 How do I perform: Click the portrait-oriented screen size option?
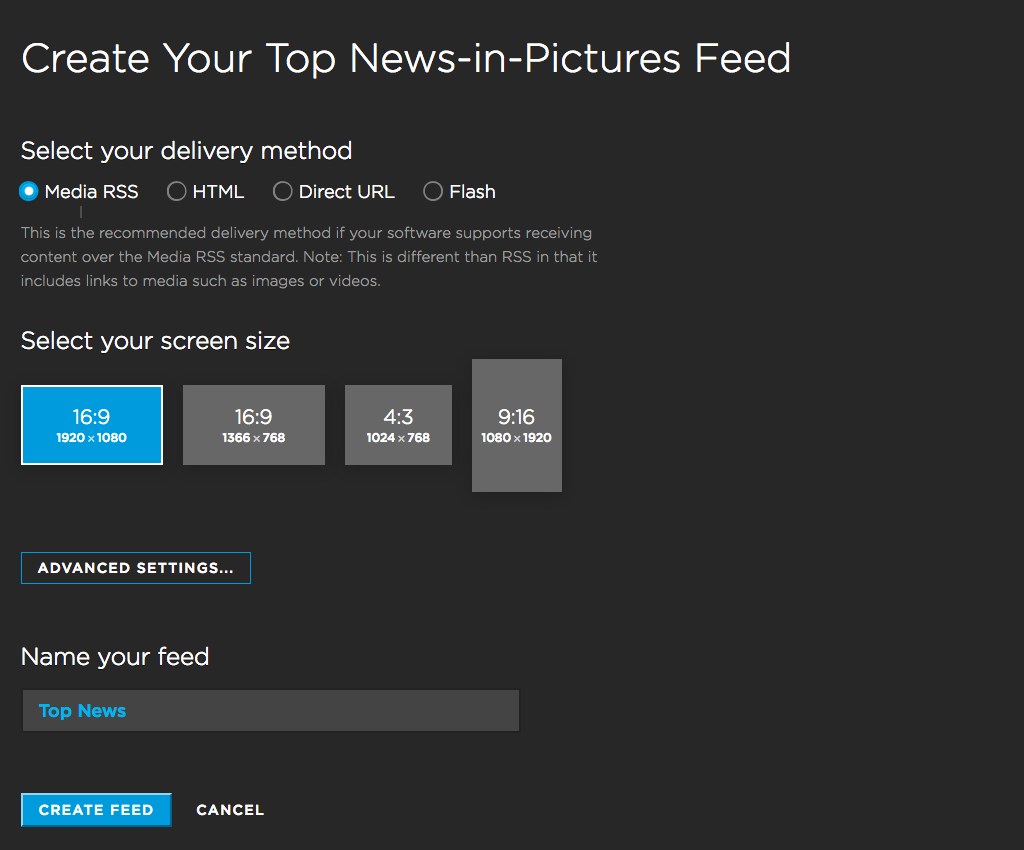click(x=516, y=425)
